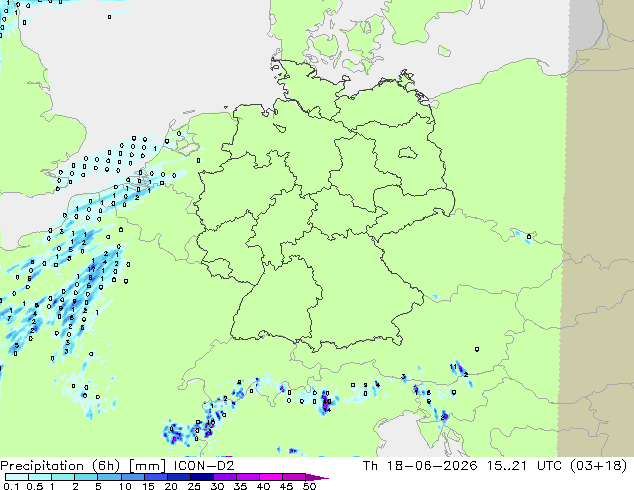The height and width of the screenshot is (490, 634).
Task: Click the 25–30 mm dark blue swatch
Action: pos(201,477)
